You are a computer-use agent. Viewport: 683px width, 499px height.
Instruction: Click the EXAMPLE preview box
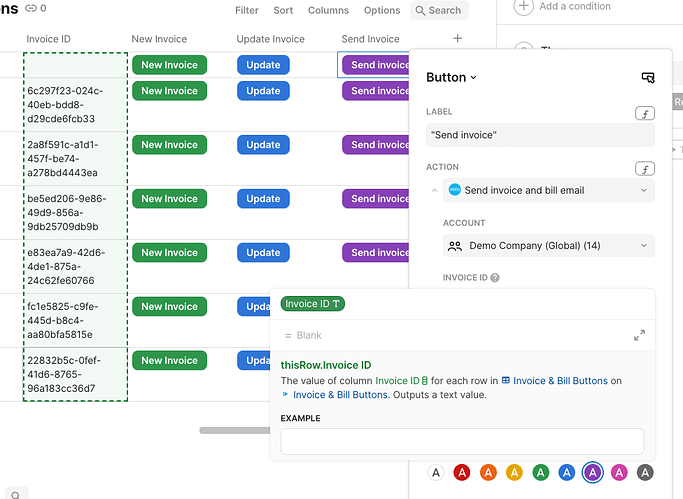pos(462,442)
